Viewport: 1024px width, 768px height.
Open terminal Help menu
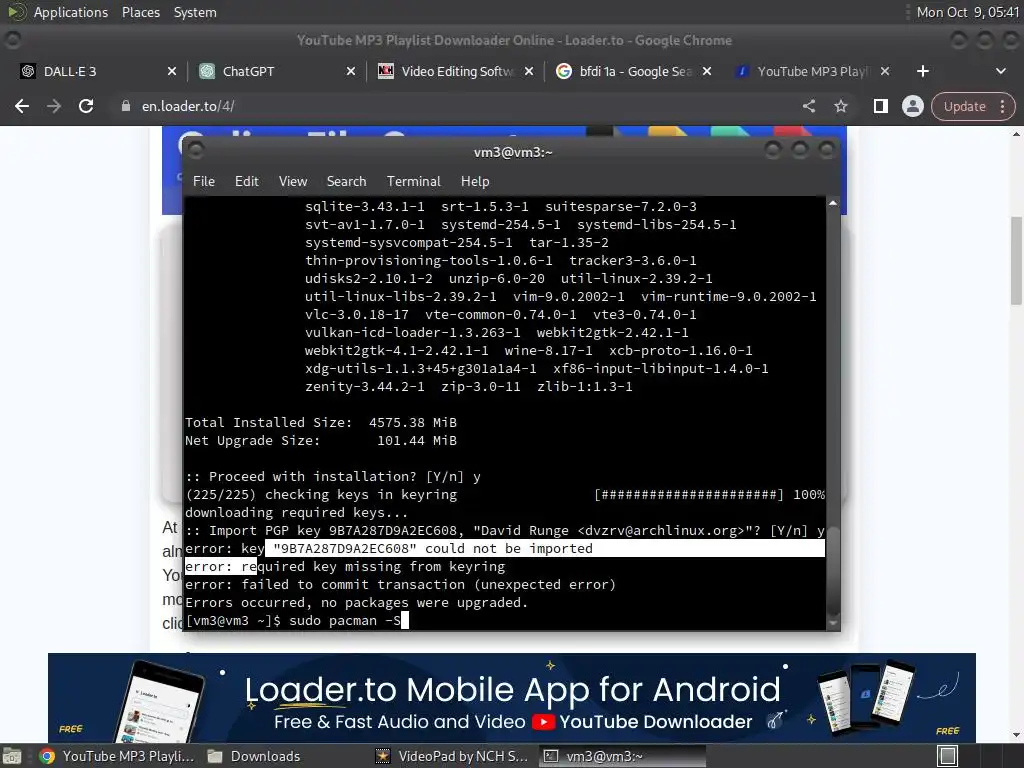click(x=475, y=182)
